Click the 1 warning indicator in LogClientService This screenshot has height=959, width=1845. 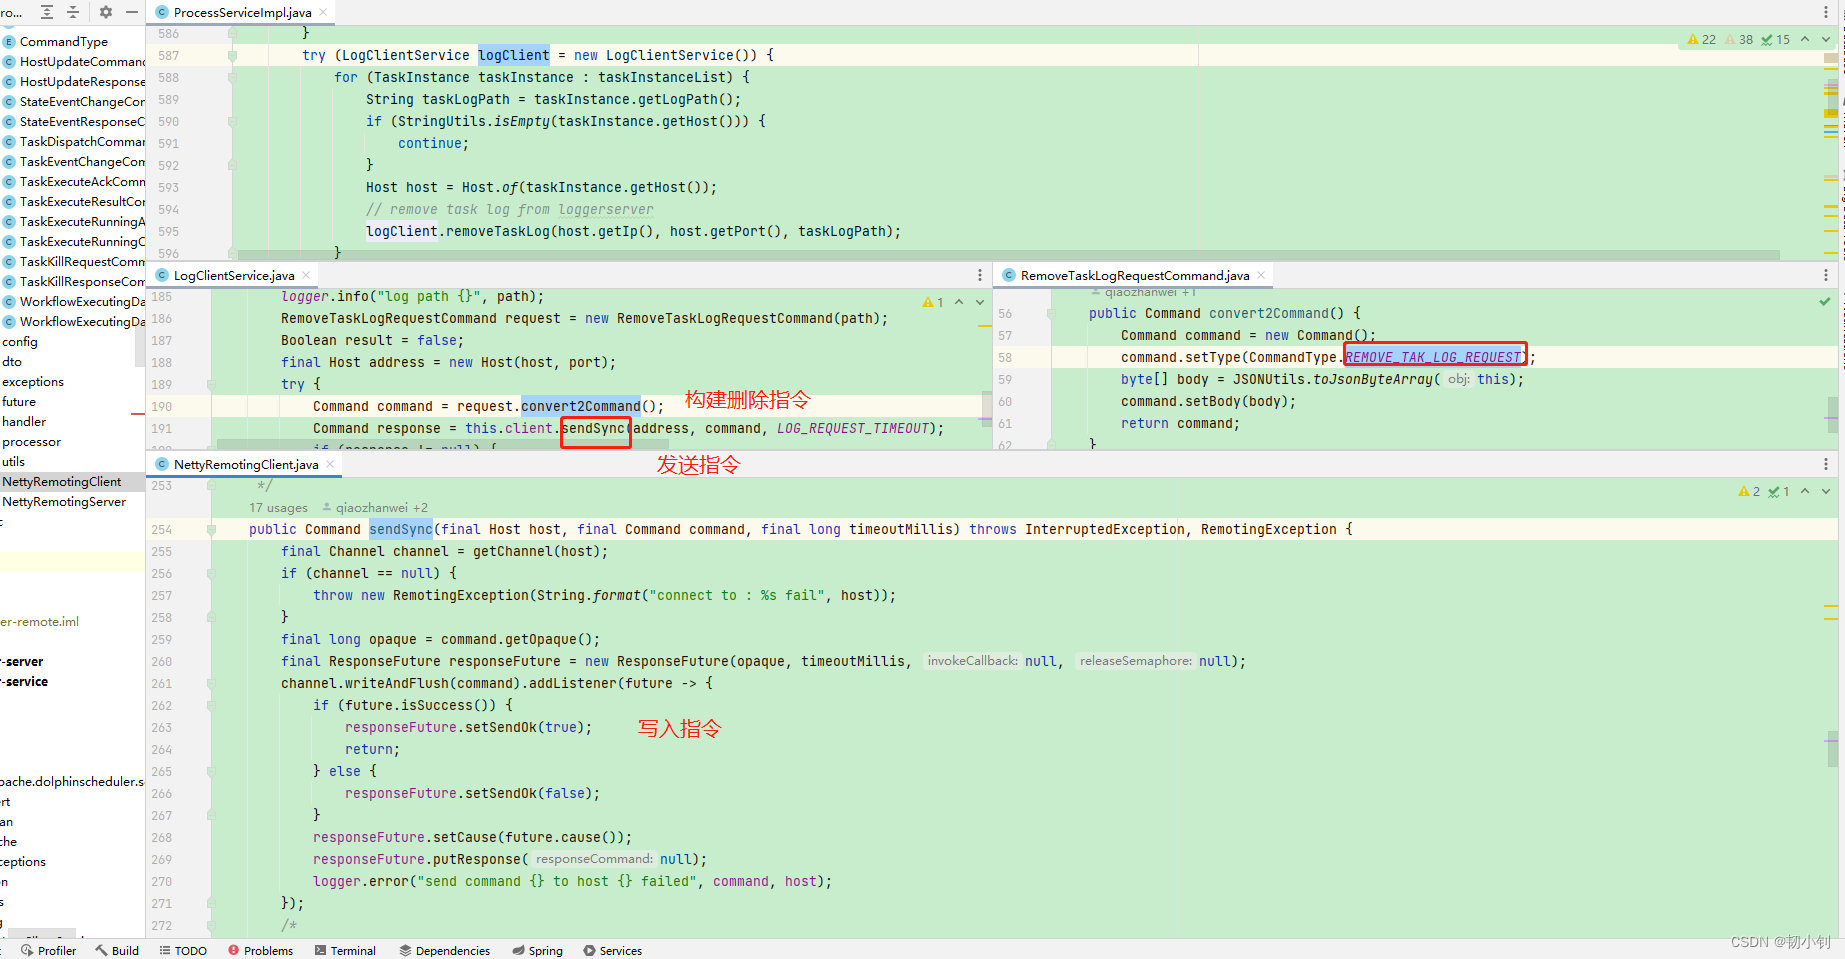(933, 302)
